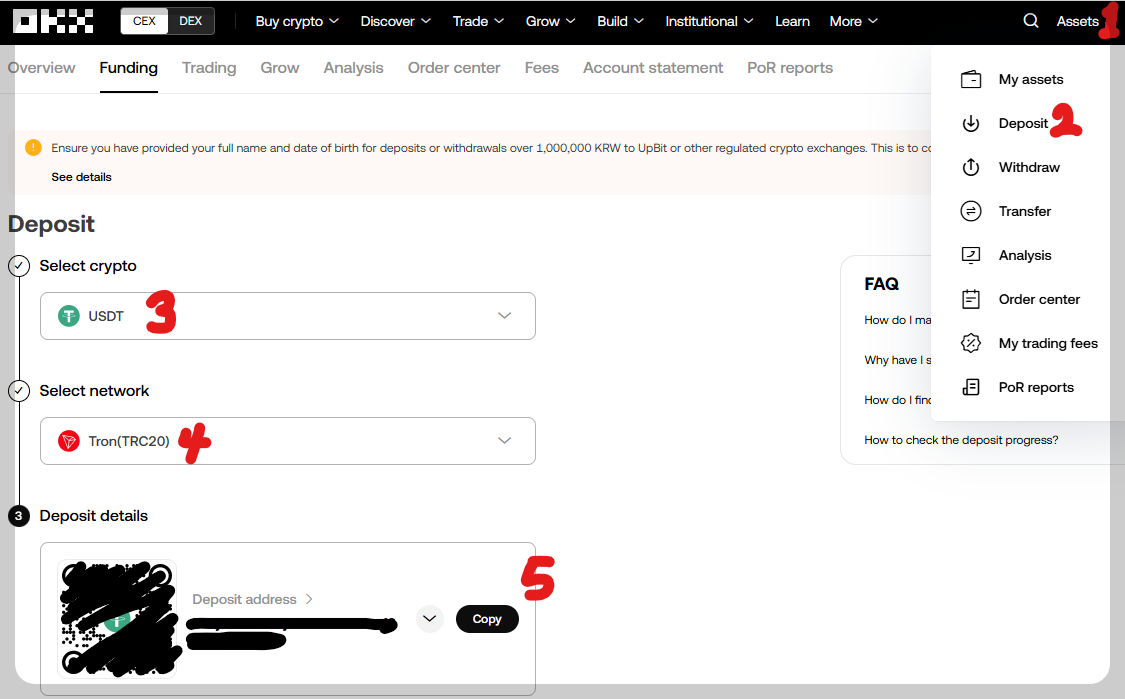Click the Deposit page heading
Viewport: 1125px width, 699px height.
[51, 224]
